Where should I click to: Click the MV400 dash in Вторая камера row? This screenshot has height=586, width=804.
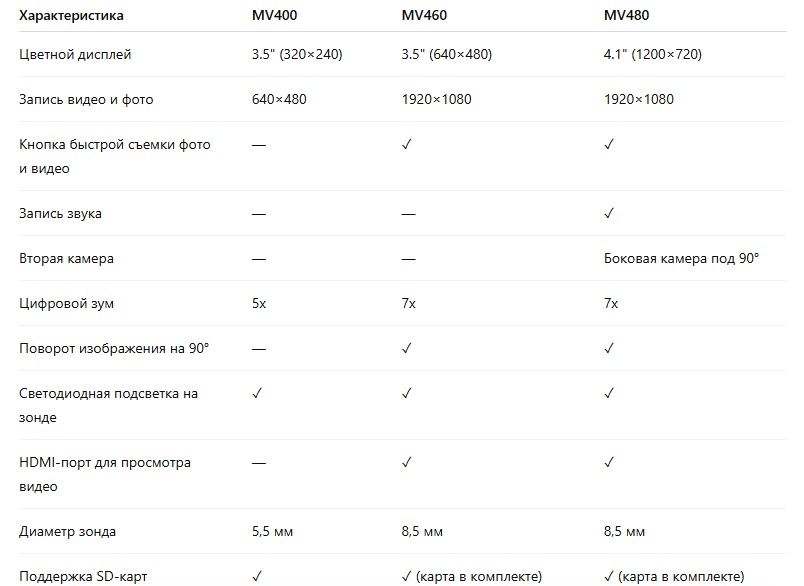[x=259, y=259]
